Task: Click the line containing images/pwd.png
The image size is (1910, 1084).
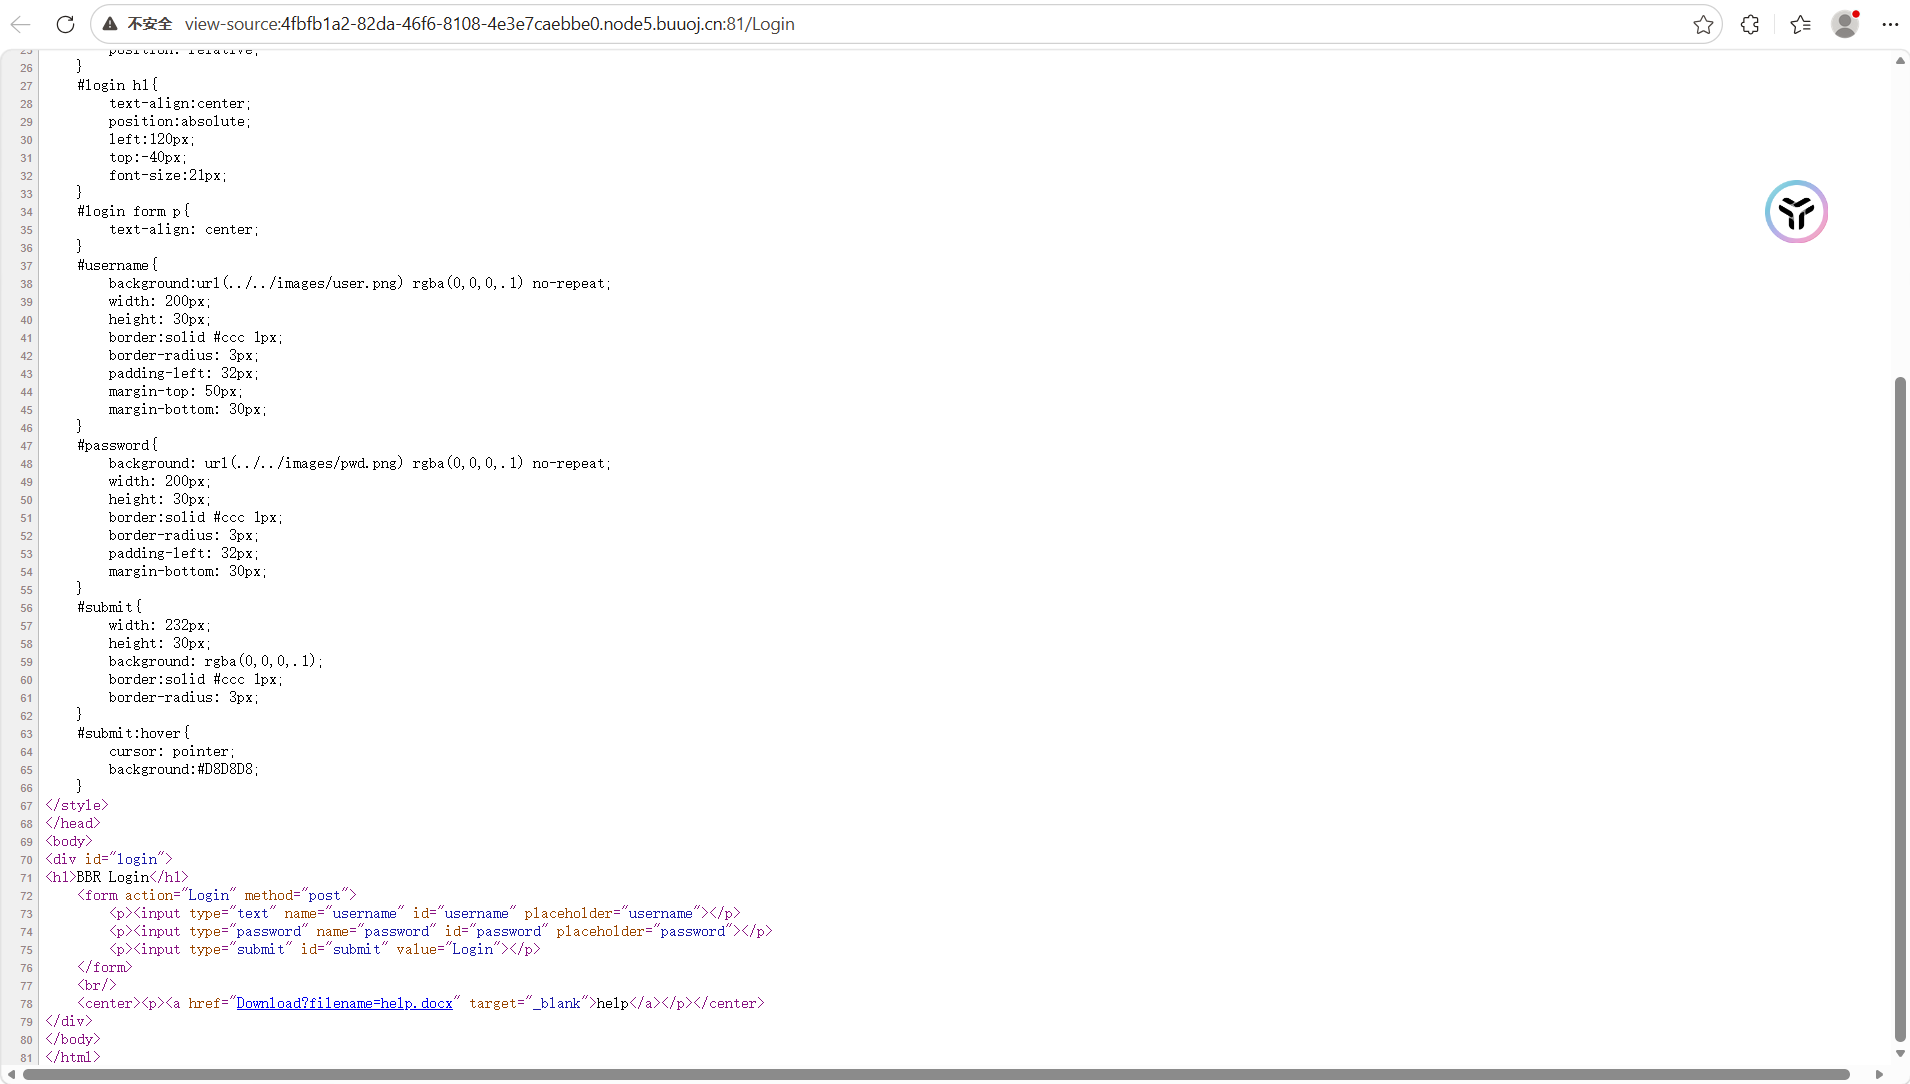Action: pos(360,463)
